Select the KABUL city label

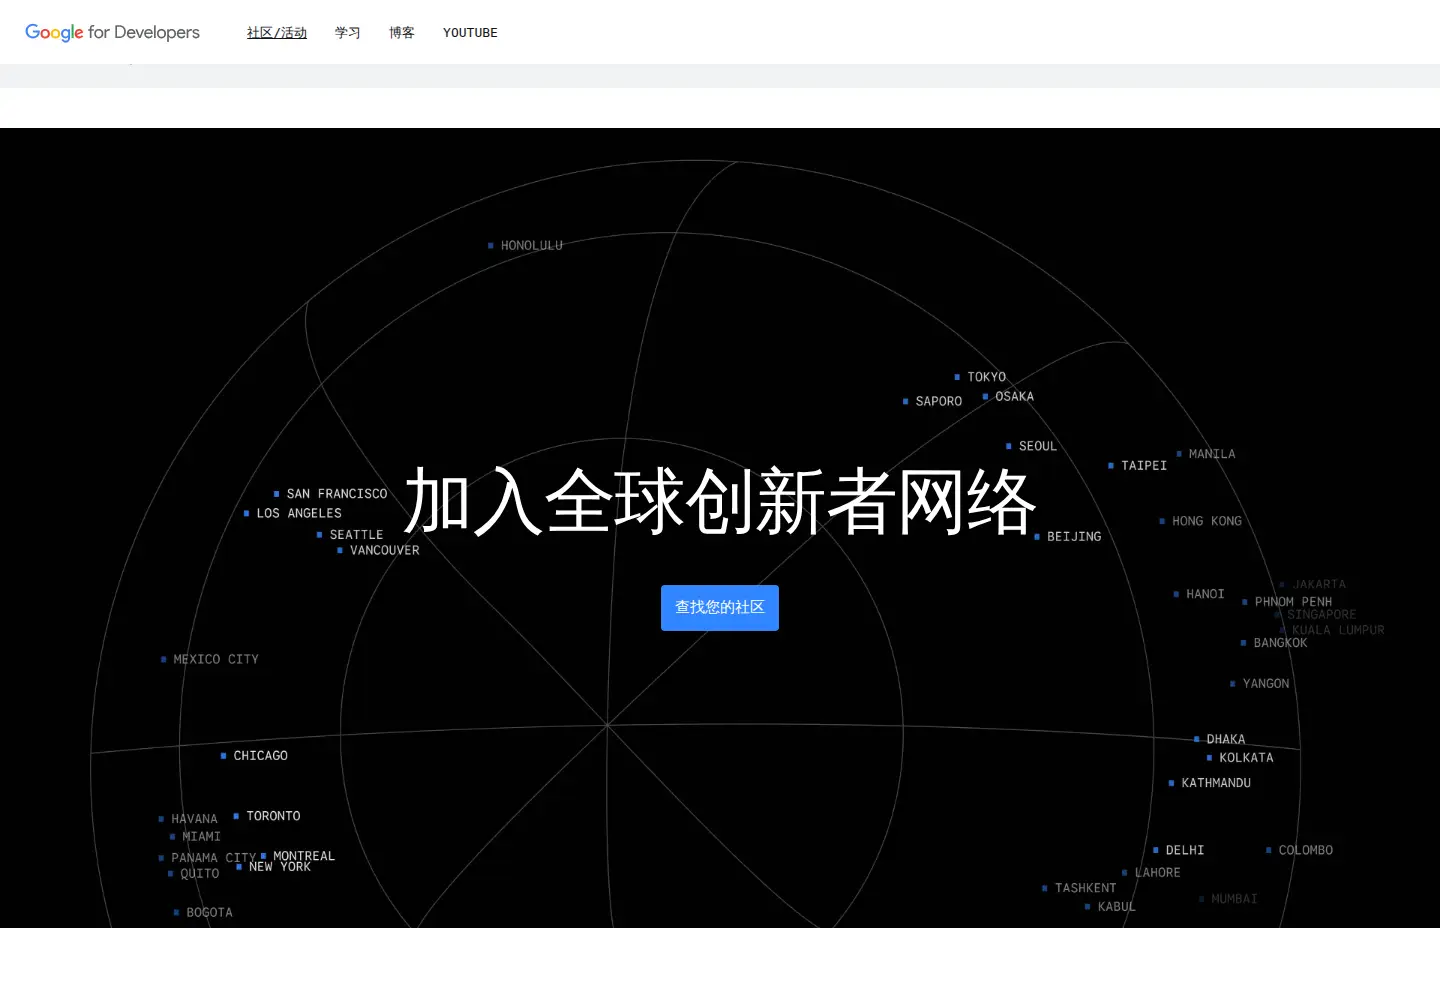1117,907
